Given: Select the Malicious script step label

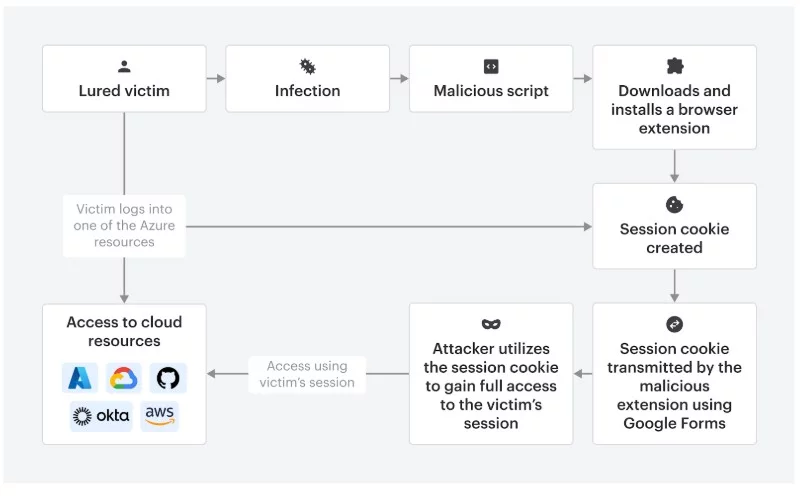Looking at the screenshot, I should pyautogui.click(x=491, y=91).
